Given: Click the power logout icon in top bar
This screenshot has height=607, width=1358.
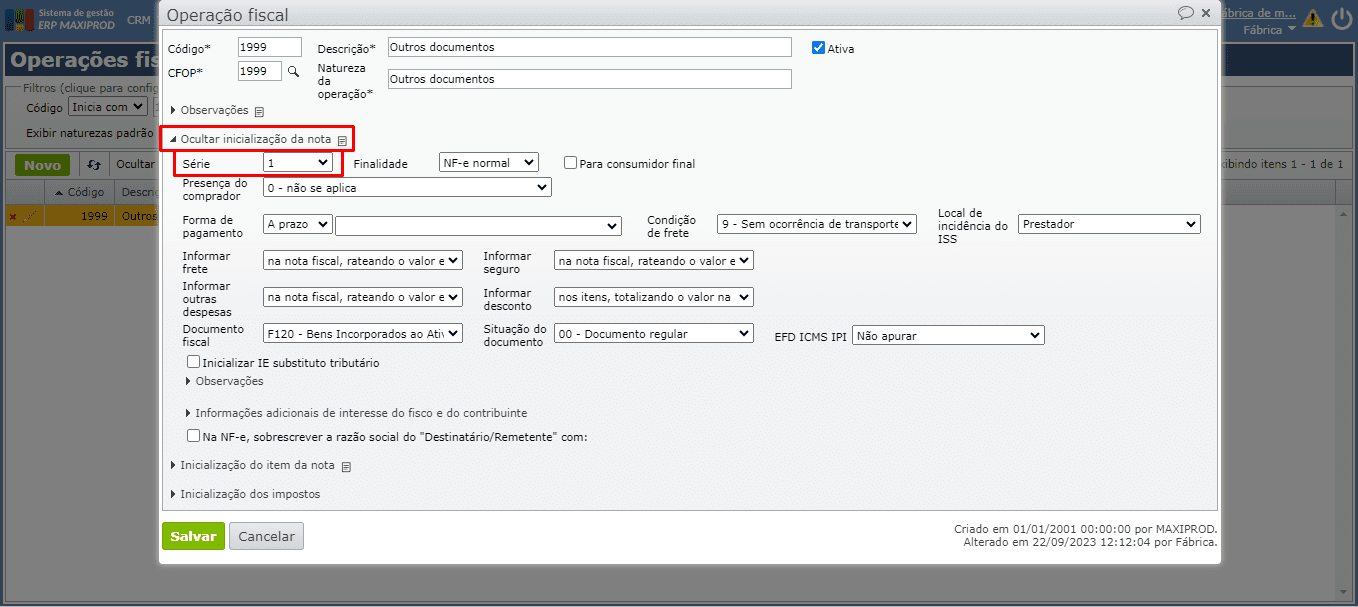Looking at the screenshot, I should click(x=1341, y=18).
